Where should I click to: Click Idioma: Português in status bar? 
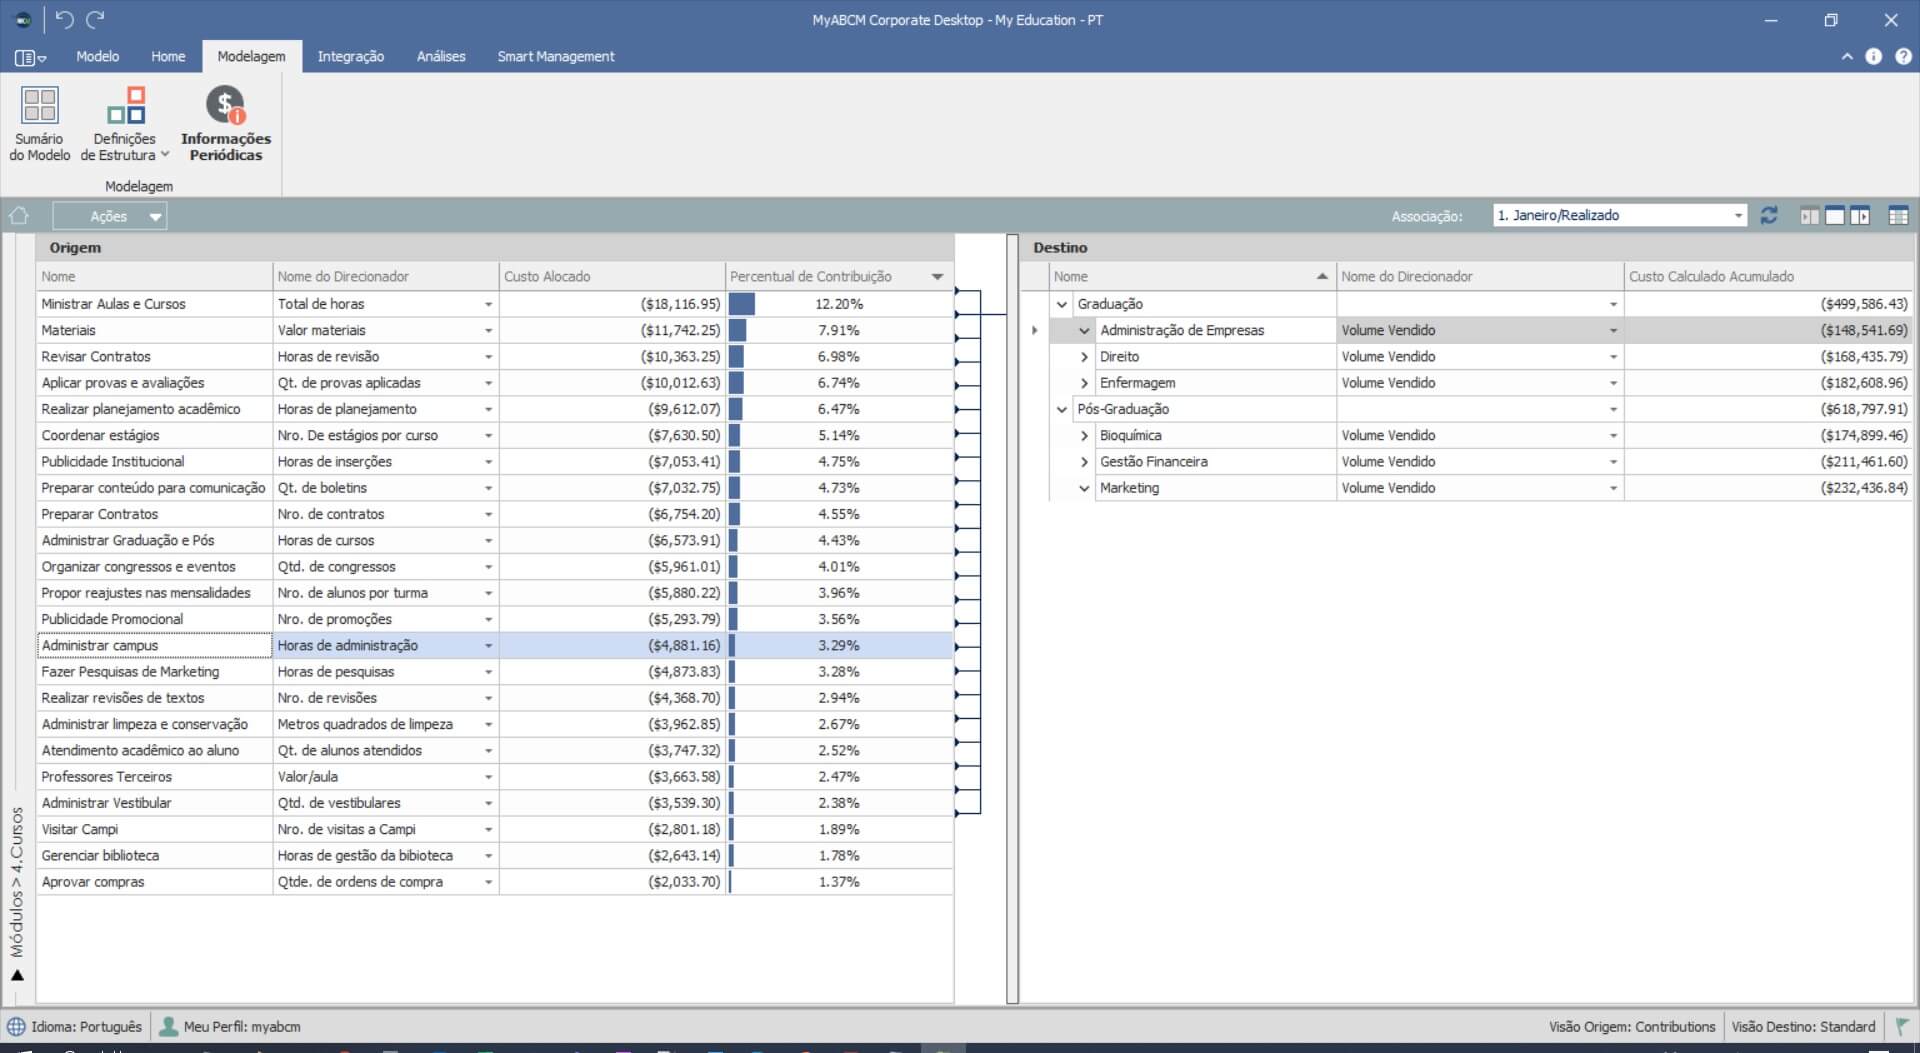(87, 1027)
